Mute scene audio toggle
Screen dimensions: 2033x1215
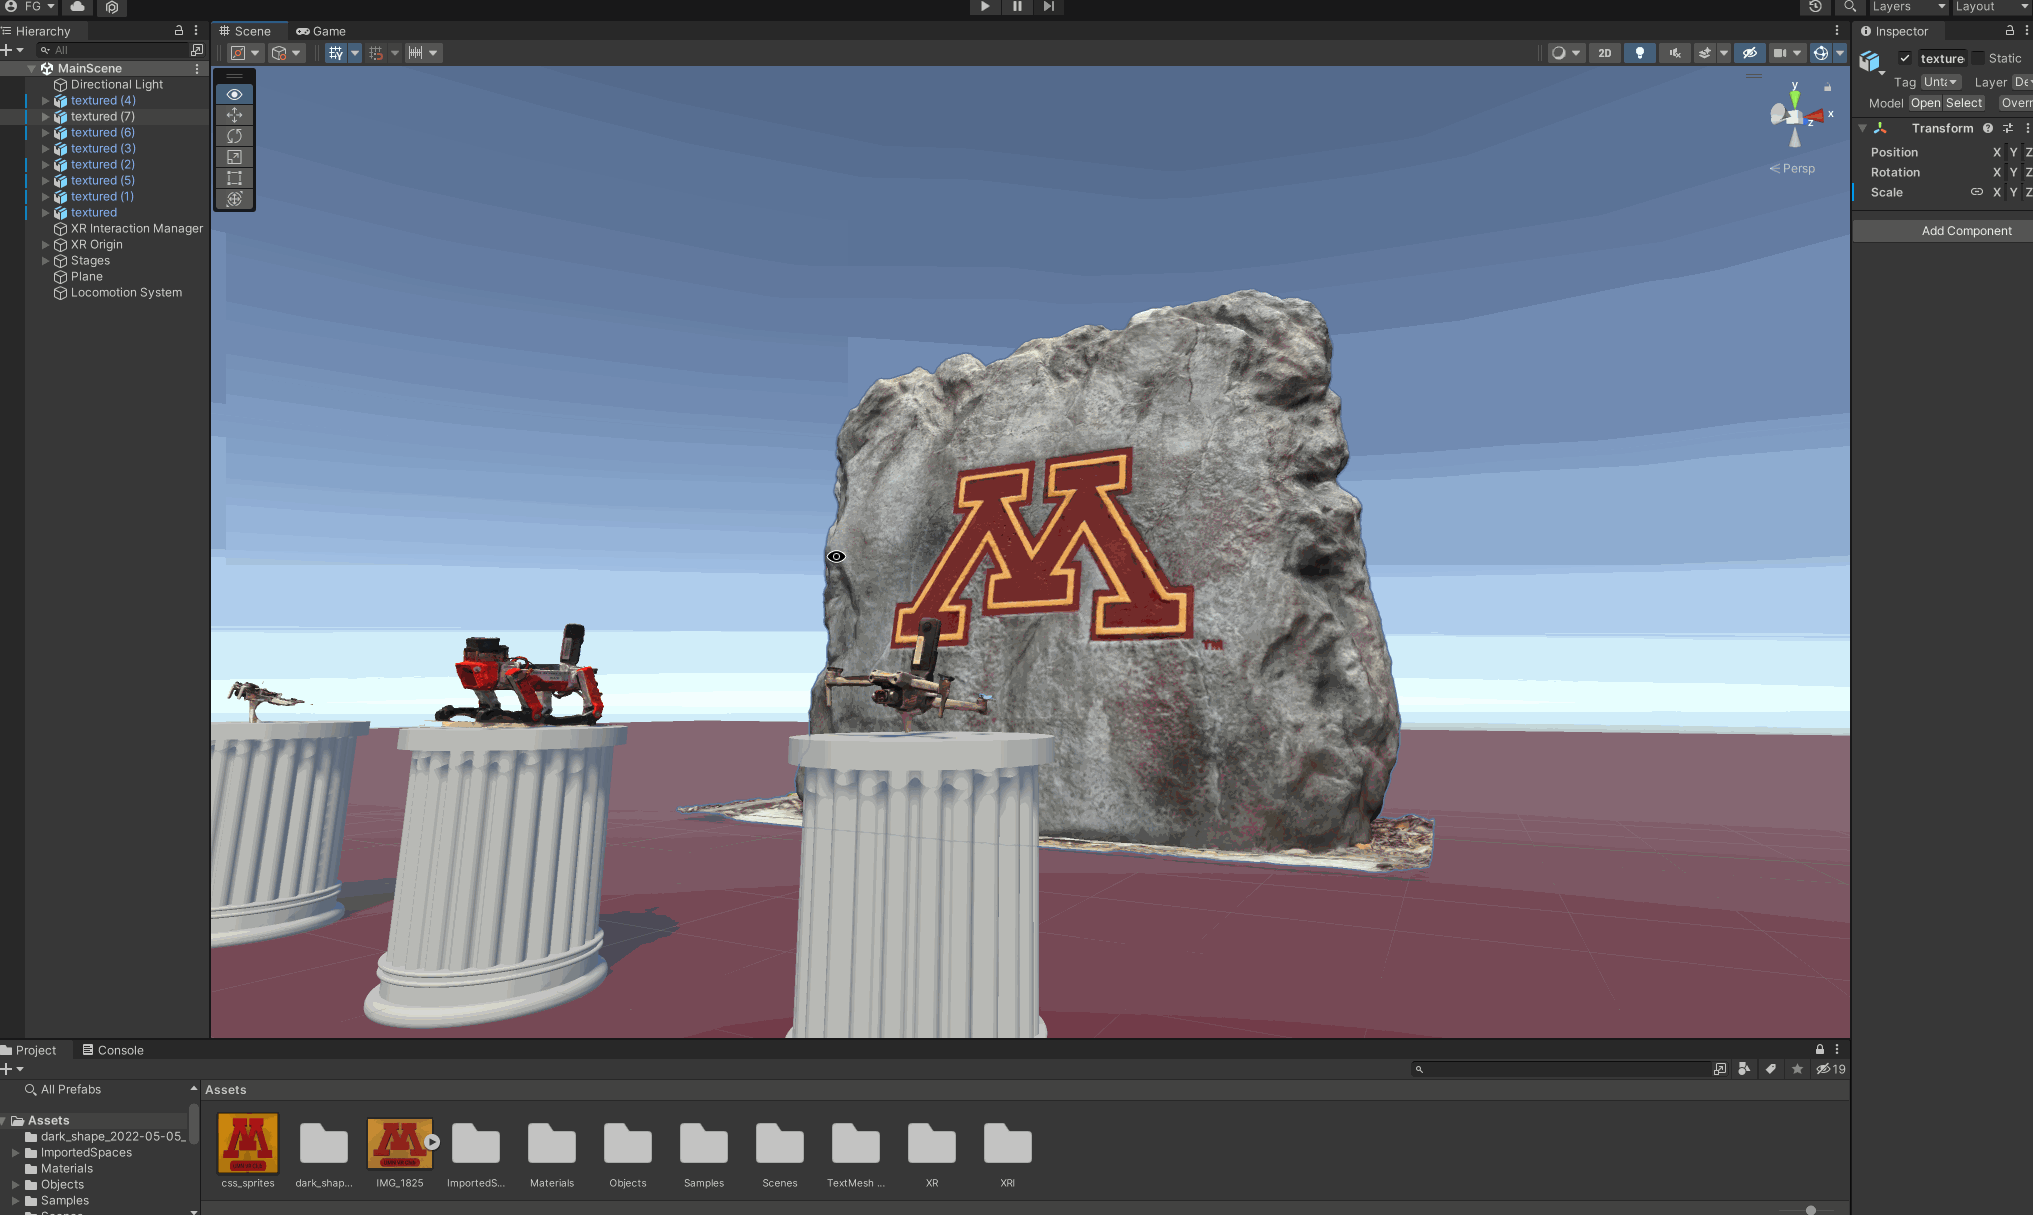pyautogui.click(x=1674, y=53)
